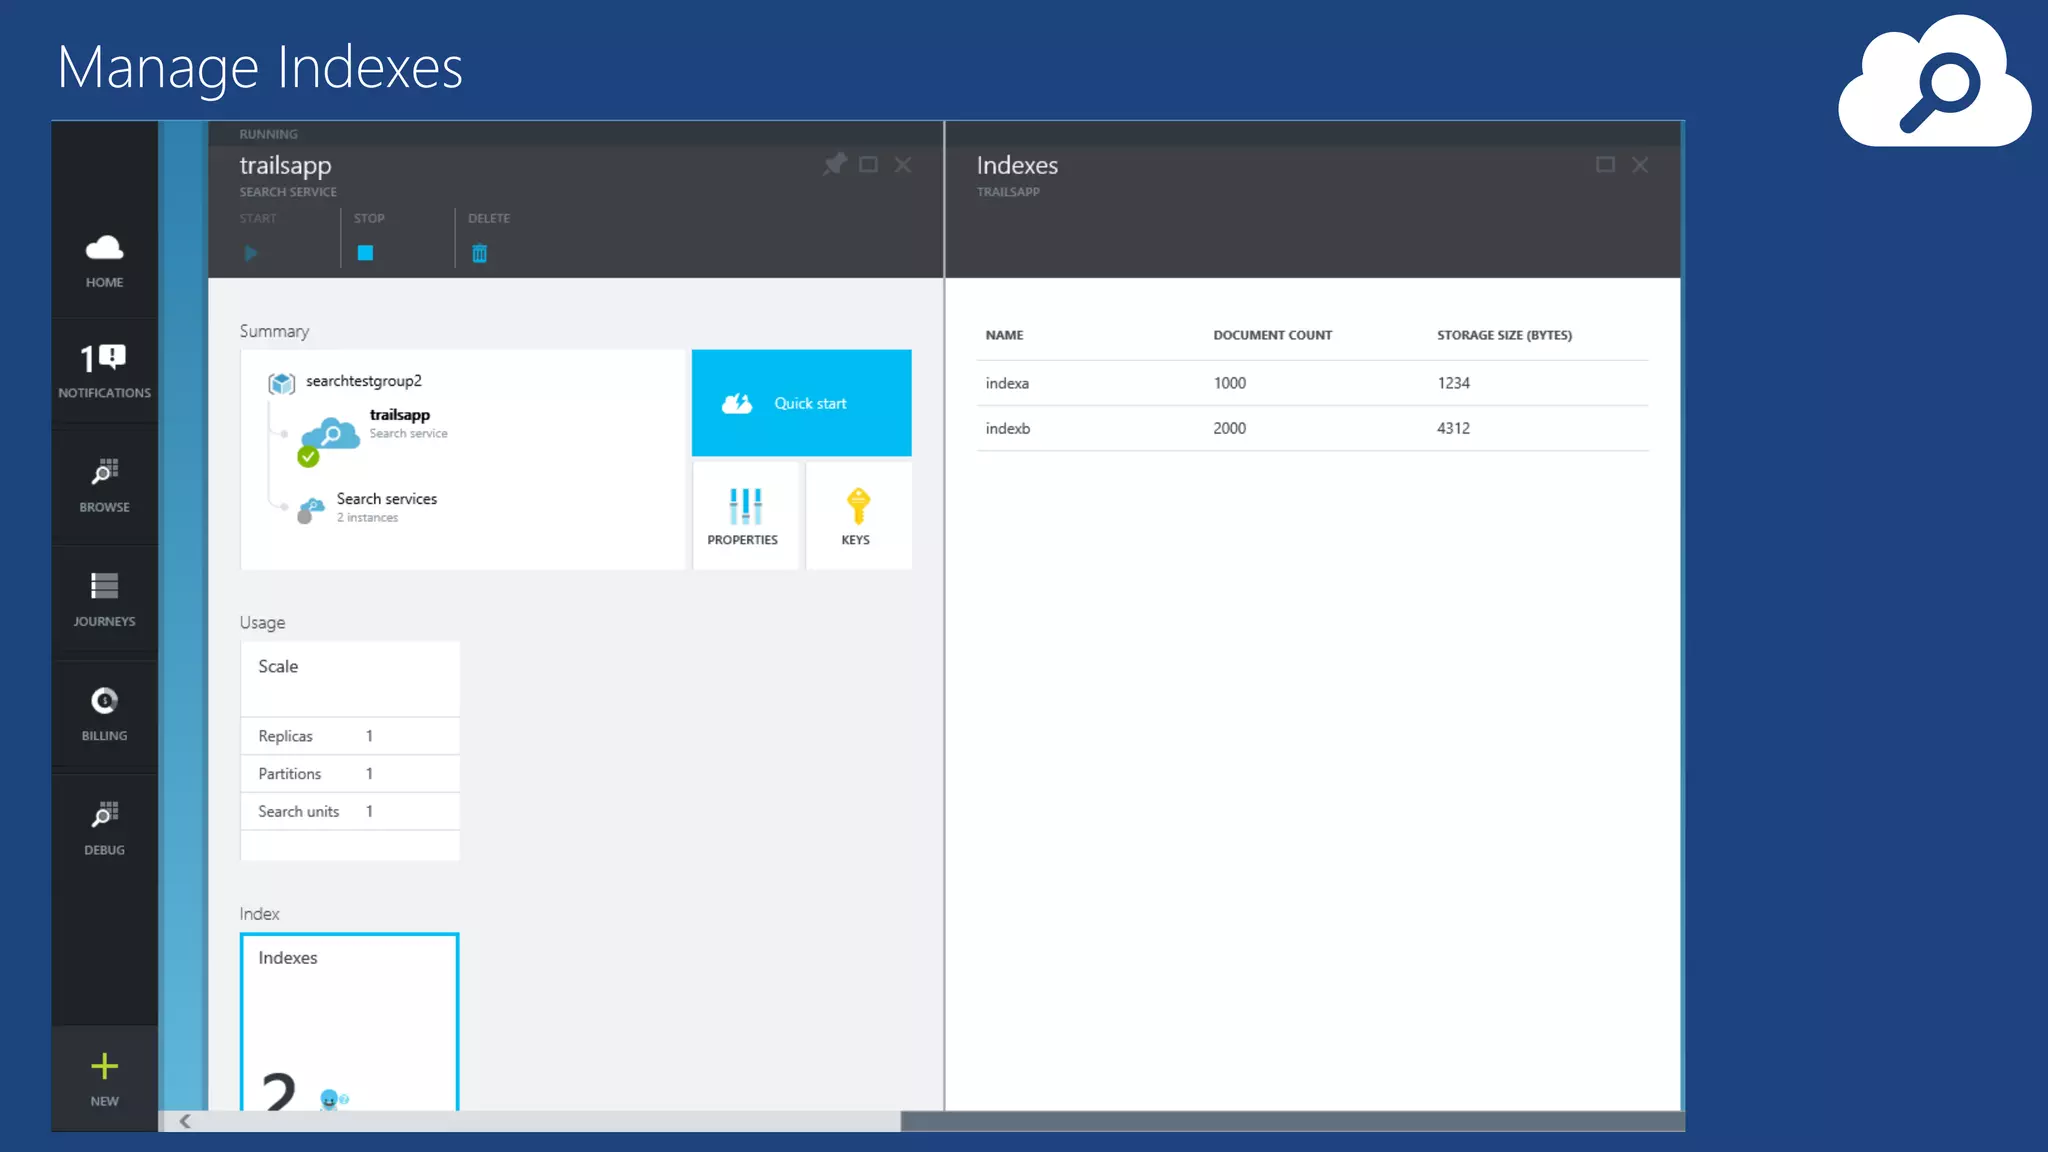Open Journeys in the sidebar
The image size is (2048, 1152).
[x=104, y=599]
